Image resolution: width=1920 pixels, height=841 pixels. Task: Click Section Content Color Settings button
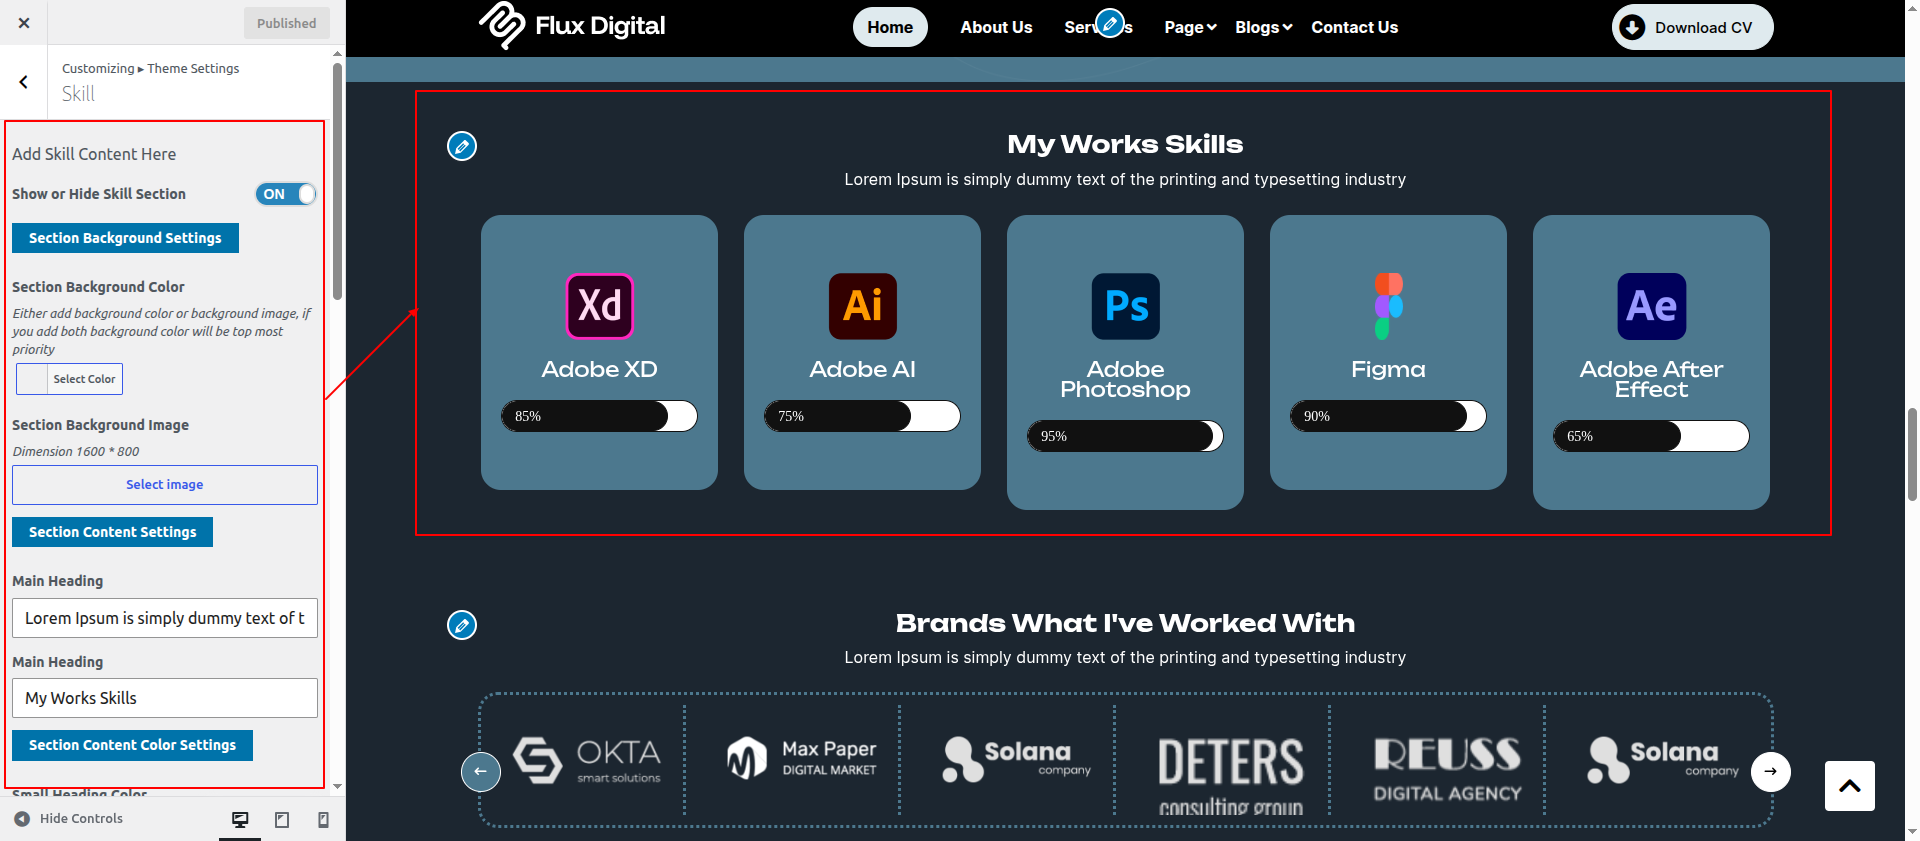pyautogui.click(x=132, y=745)
